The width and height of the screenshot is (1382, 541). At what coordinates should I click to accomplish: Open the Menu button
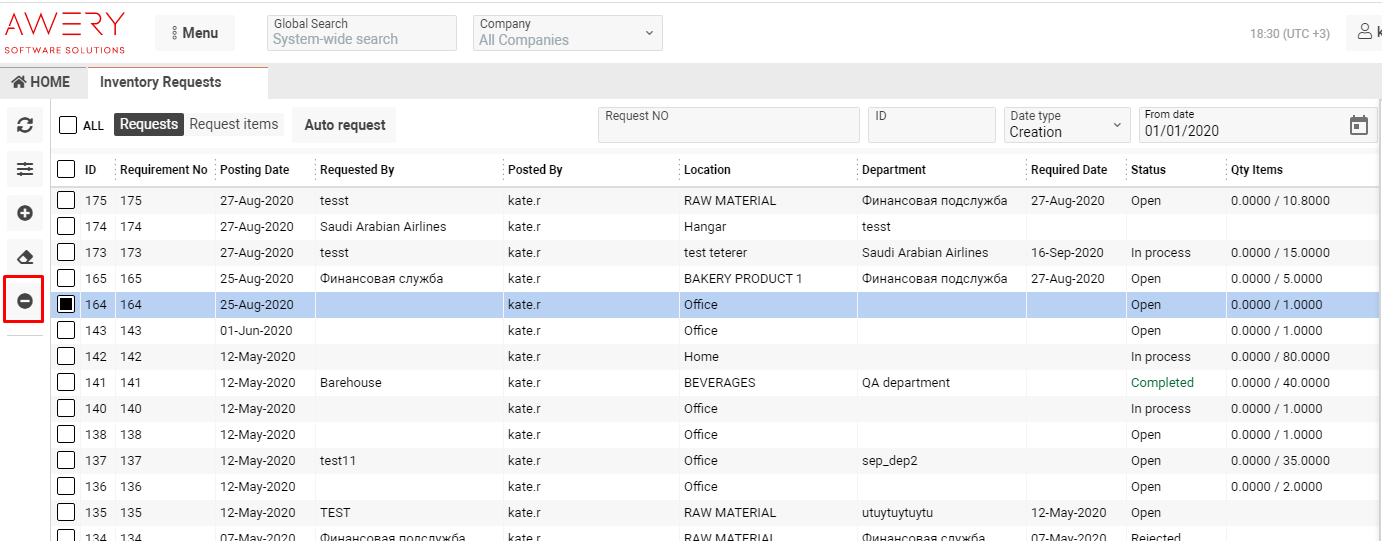click(194, 33)
